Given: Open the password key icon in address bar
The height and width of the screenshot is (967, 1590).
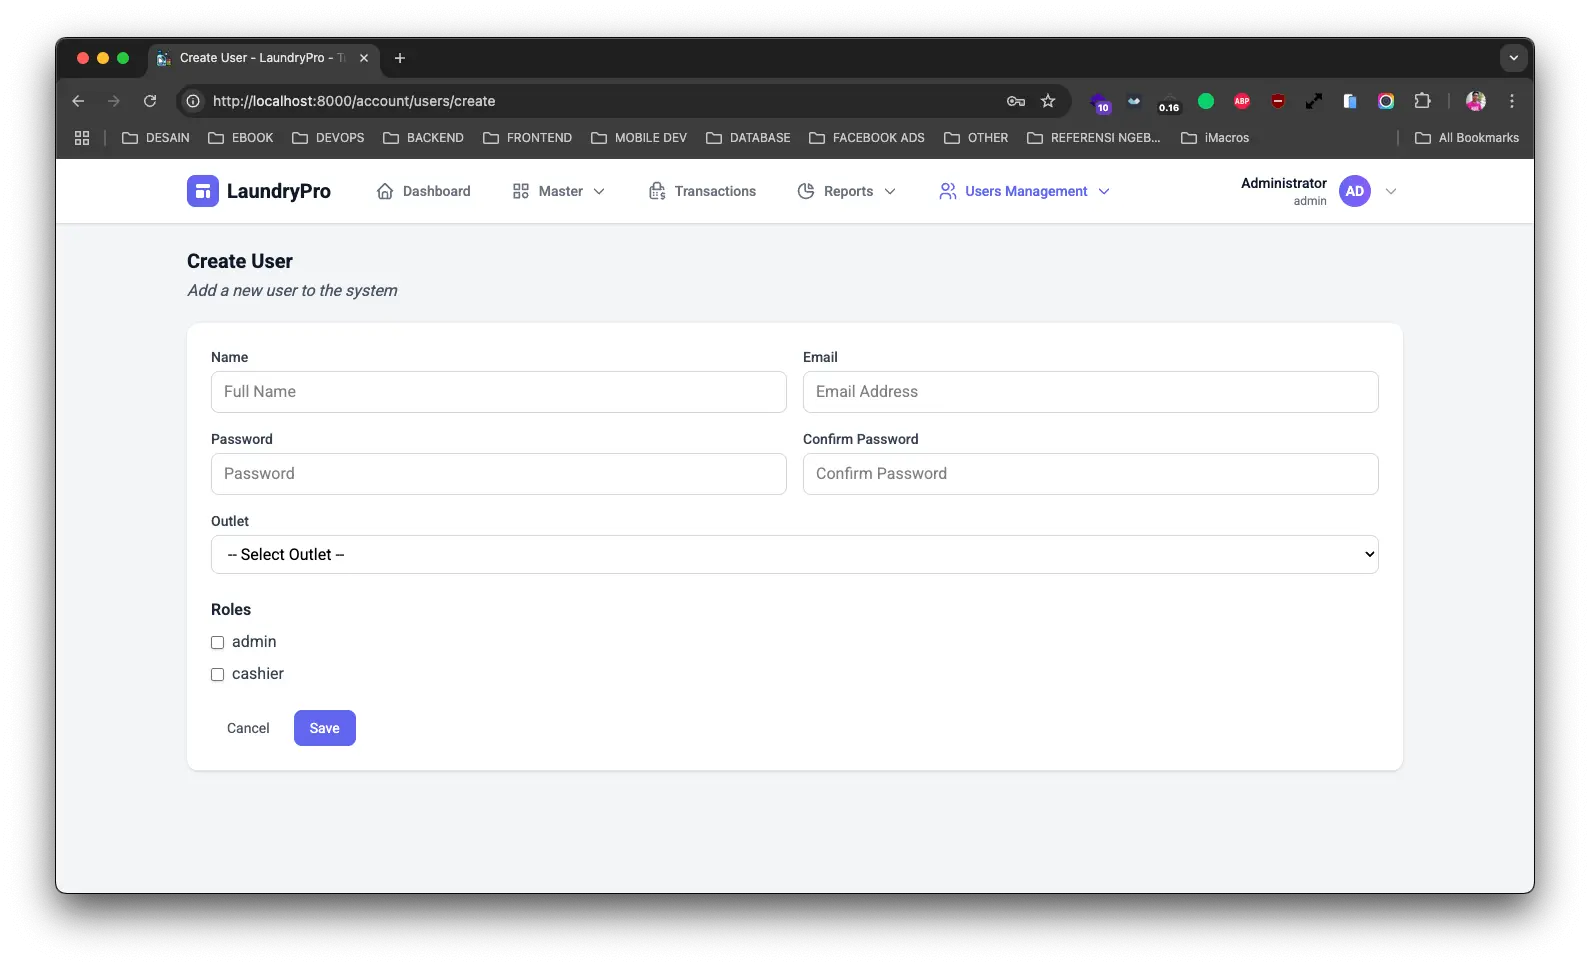Looking at the screenshot, I should coord(1016,101).
